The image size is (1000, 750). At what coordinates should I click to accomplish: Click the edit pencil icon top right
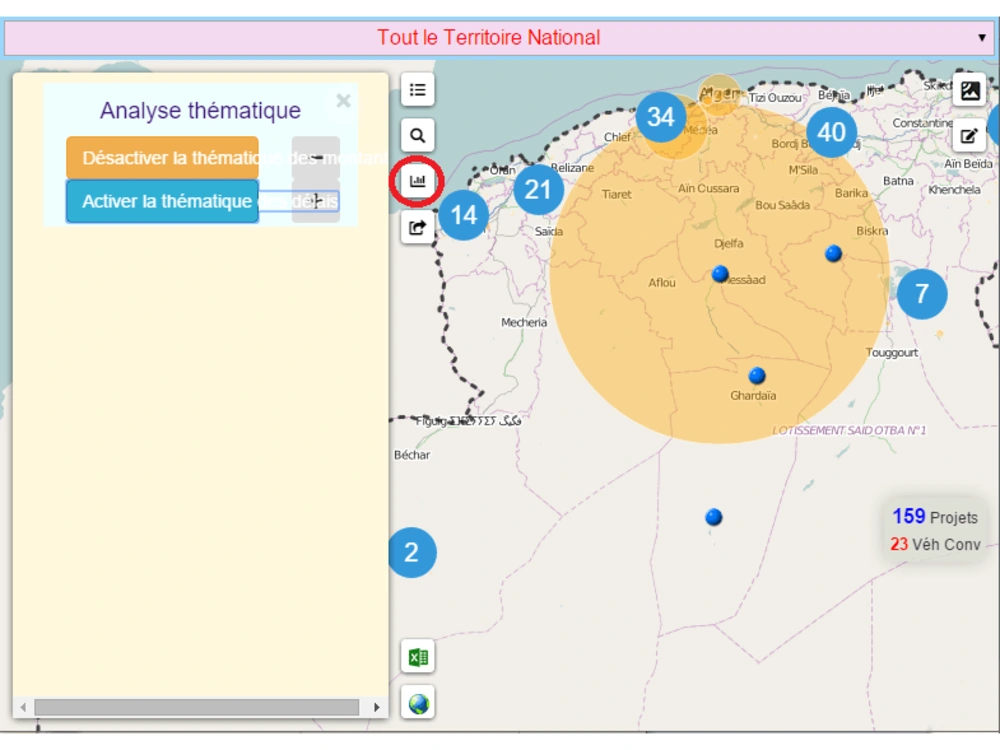(x=969, y=136)
